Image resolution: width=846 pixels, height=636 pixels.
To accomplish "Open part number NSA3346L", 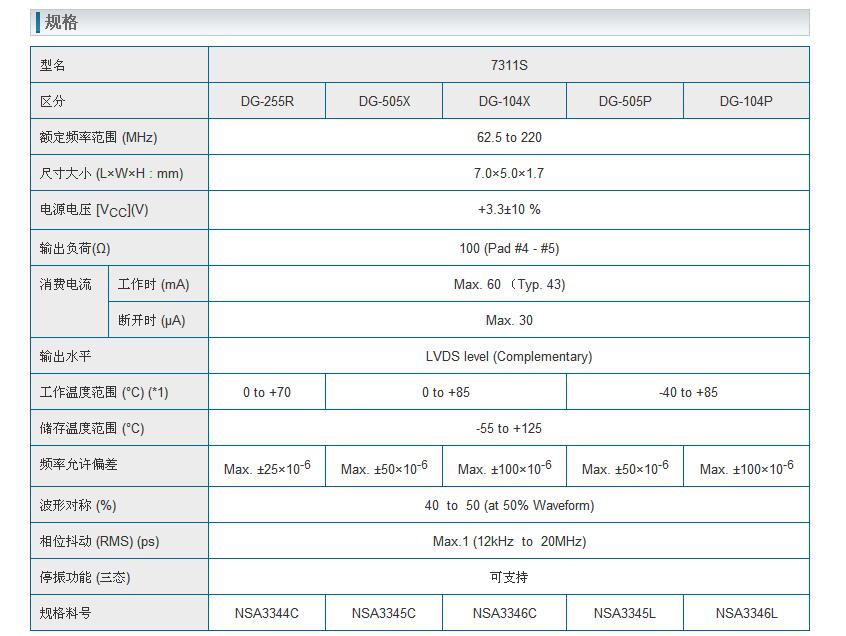I will click(746, 613).
